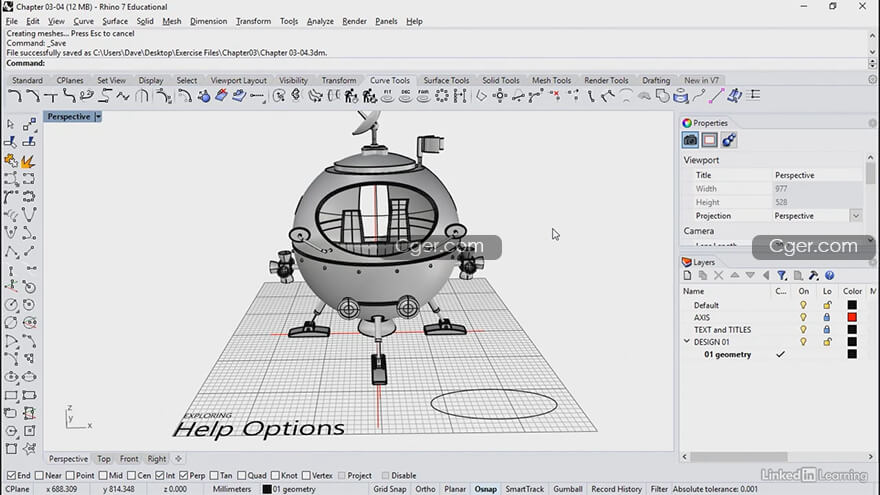
Task: Unlock the AXIS layer lock icon
Action: point(827,317)
